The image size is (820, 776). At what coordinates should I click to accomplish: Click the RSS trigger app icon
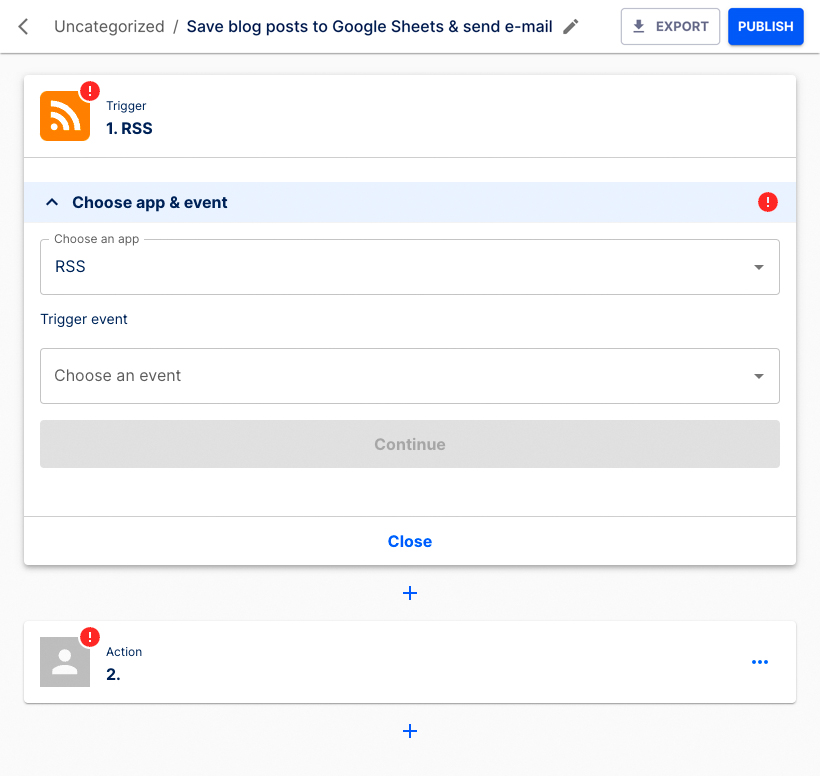[64, 116]
